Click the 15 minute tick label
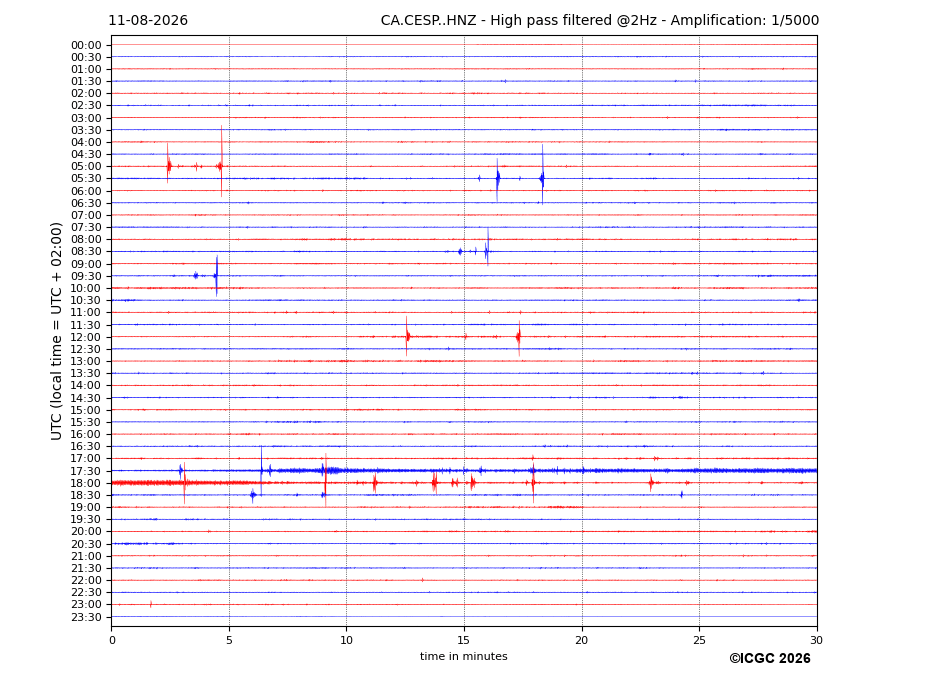The image size is (927, 696). click(x=464, y=640)
